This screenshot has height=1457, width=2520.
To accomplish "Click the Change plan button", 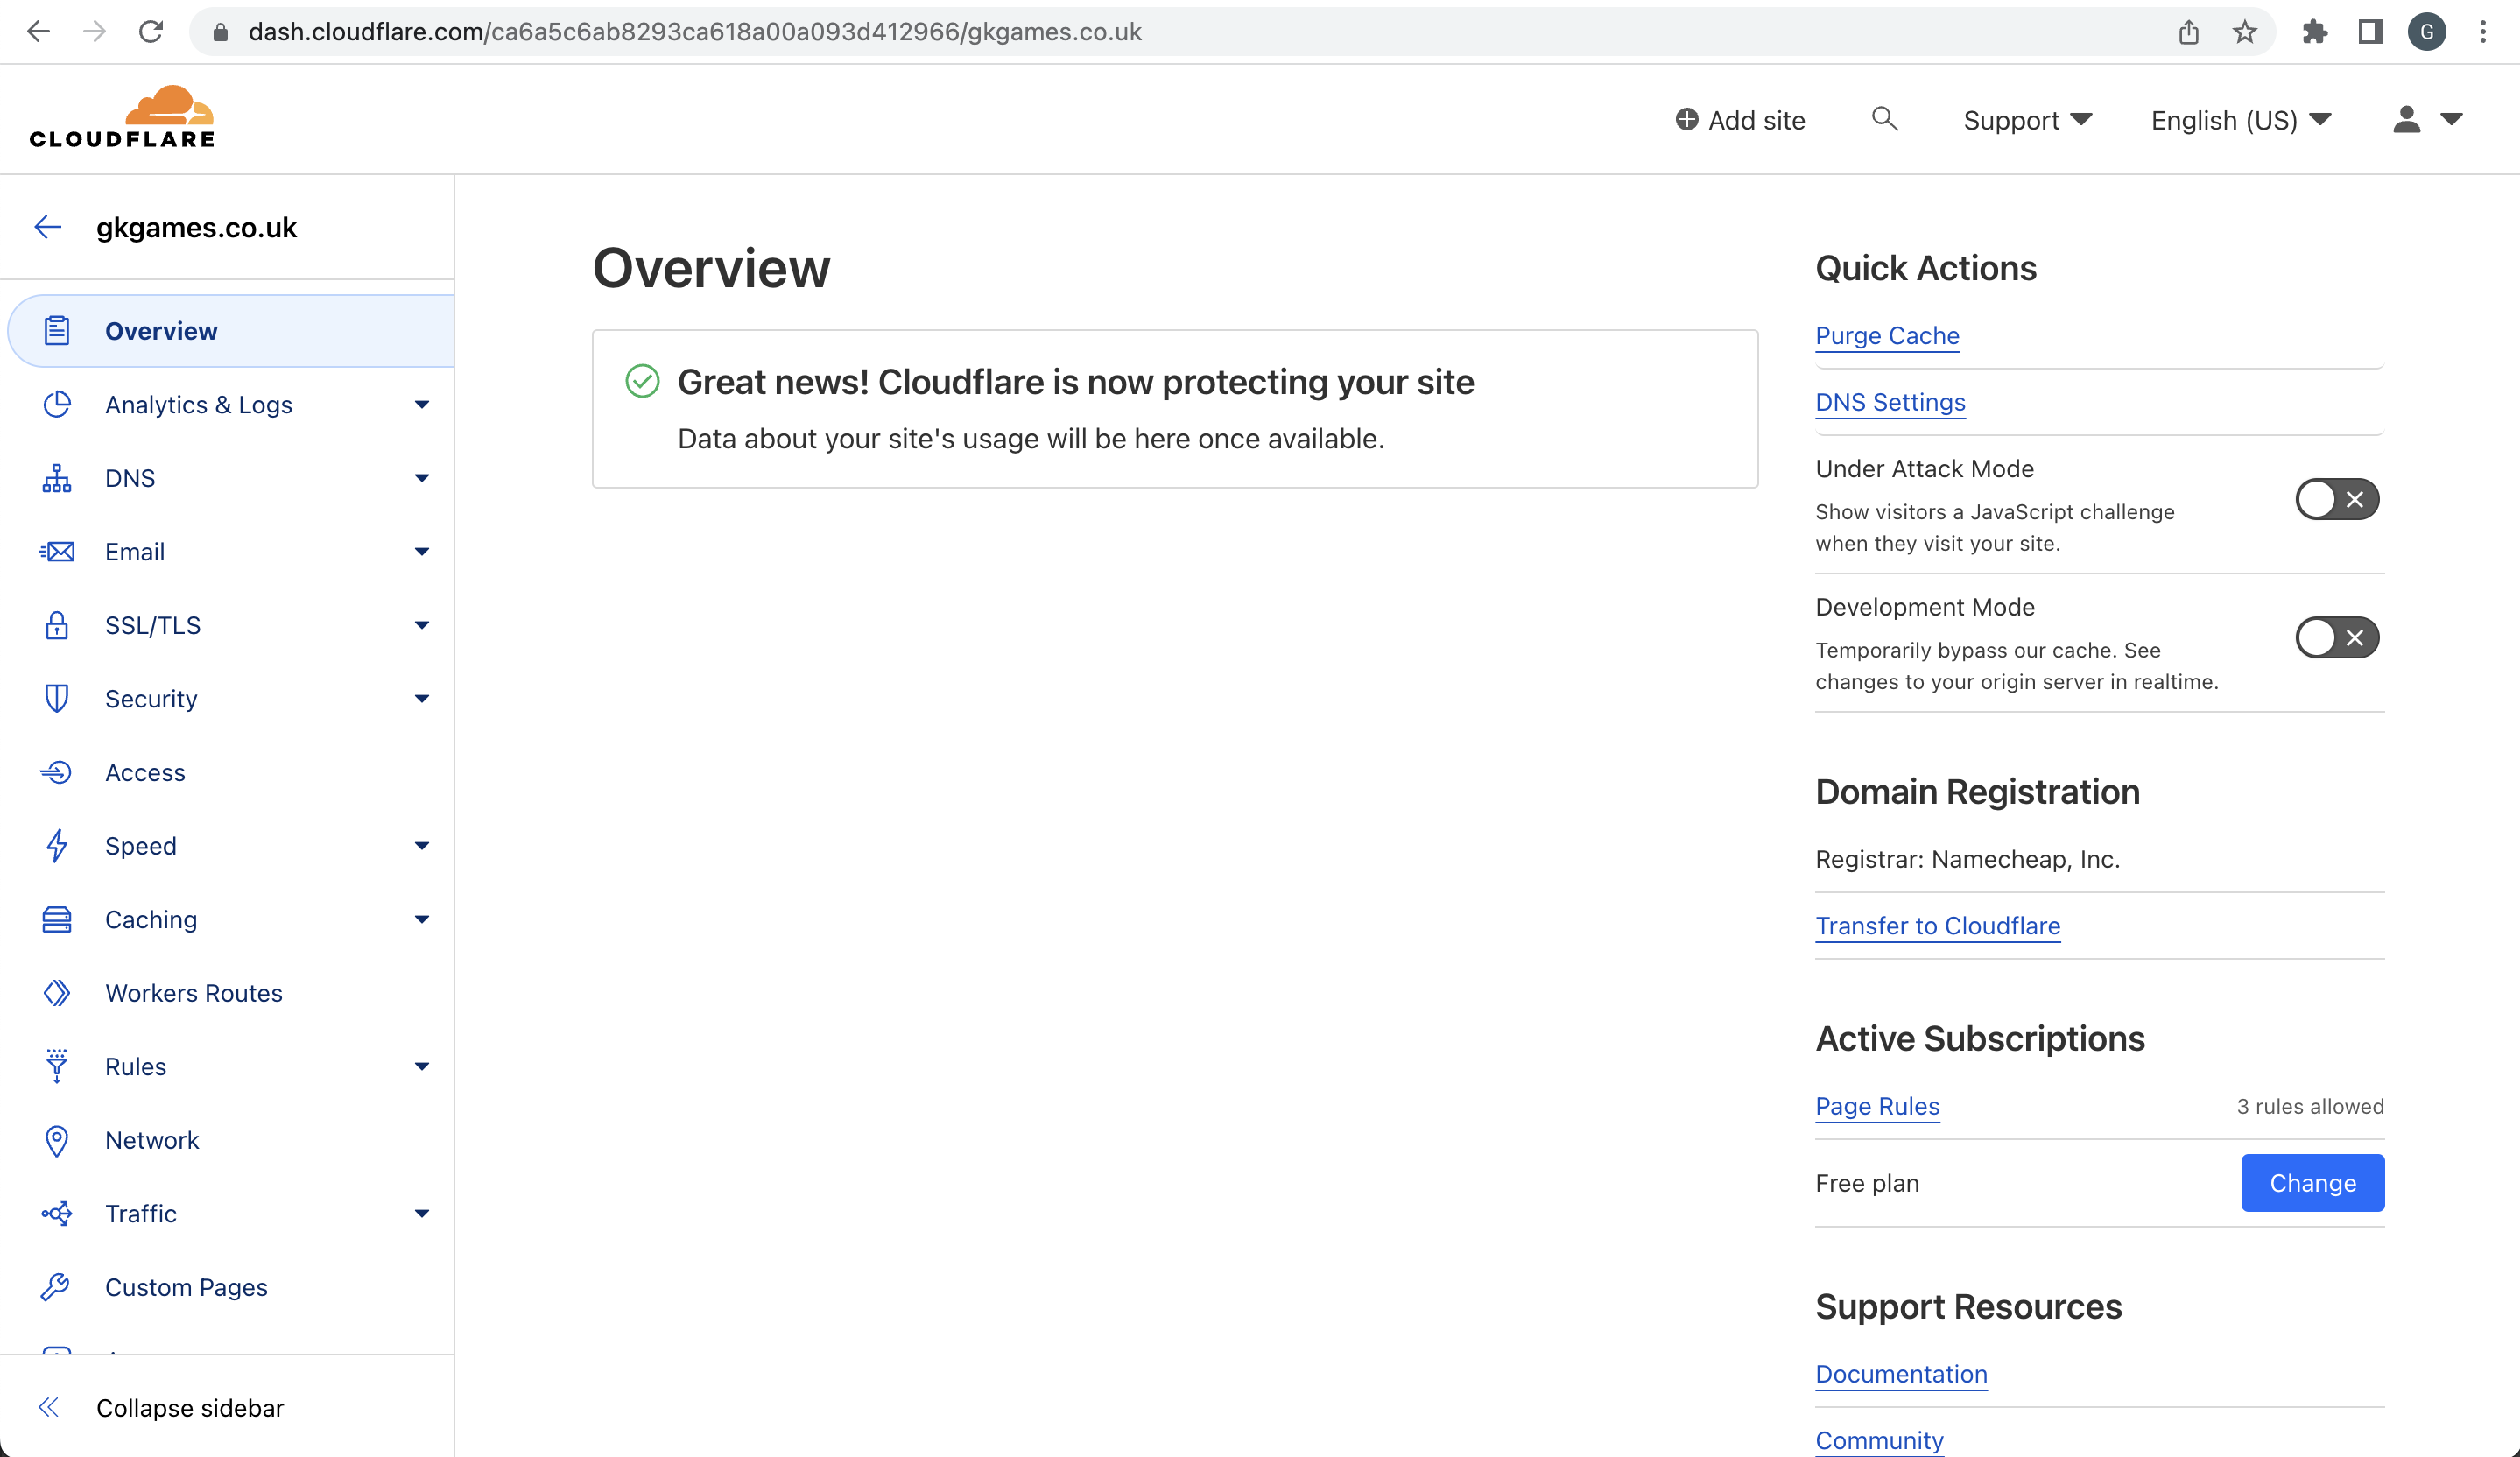I will click(2312, 1183).
